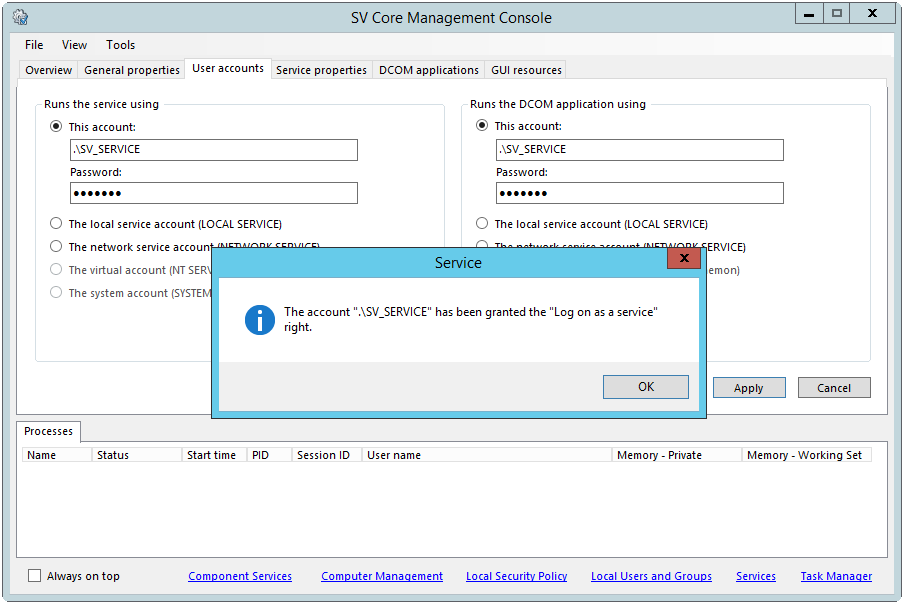Screen dimensions: 904x604
Task: Maximize the SV Core Management Console window
Action: (837, 14)
